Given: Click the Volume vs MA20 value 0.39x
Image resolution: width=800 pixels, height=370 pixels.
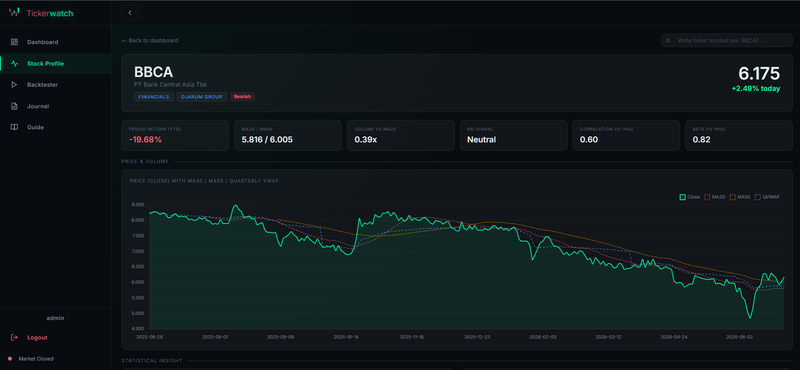Looking at the screenshot, I should (365, 139).
